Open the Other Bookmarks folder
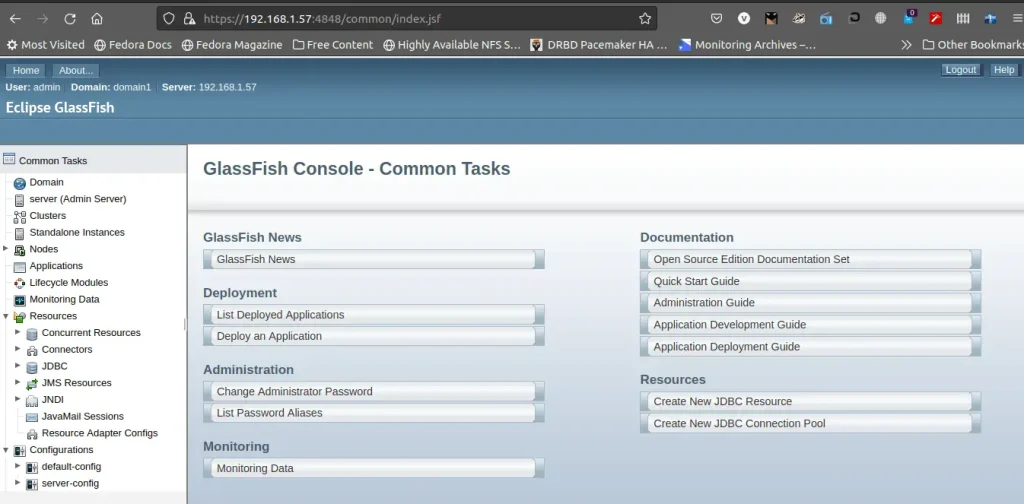 pyautogui.click(x=972, y=45)
